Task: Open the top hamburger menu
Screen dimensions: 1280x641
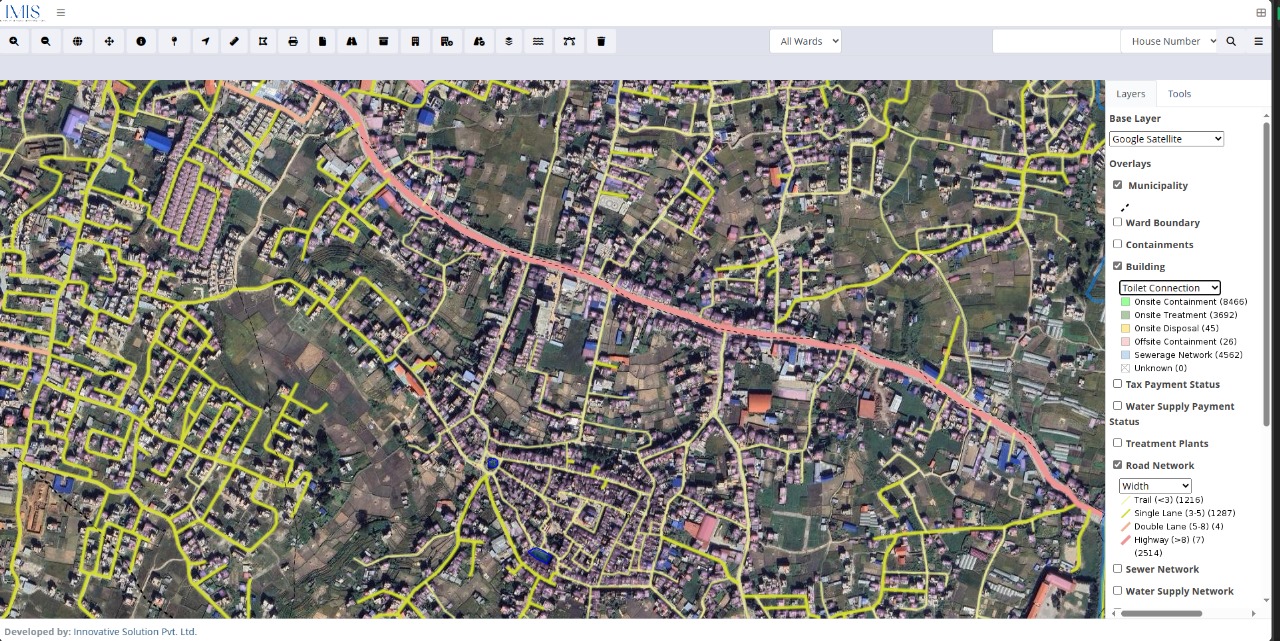Action: [61, 13]
